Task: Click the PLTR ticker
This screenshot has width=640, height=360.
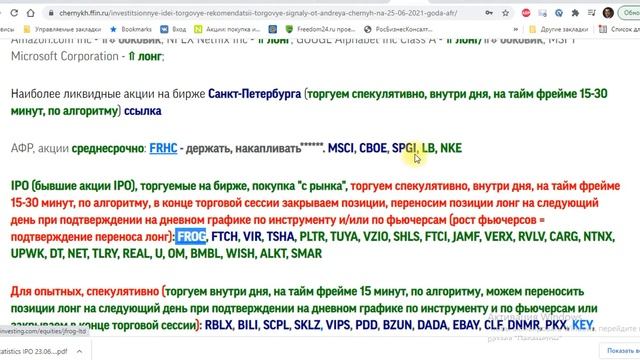Action: click(x=312, y=237)
